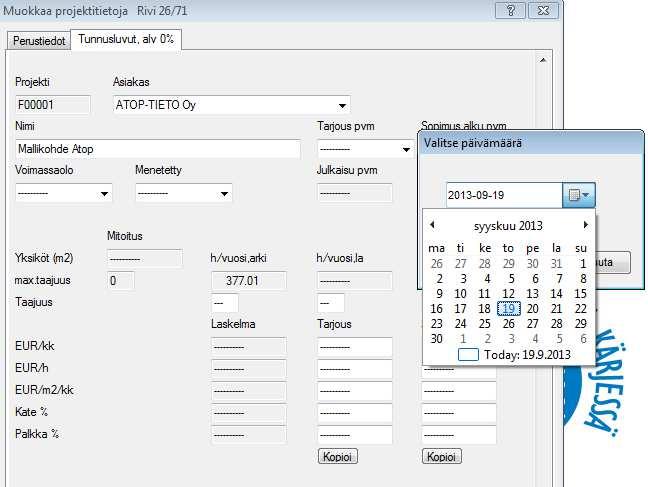Screen dimensions: 648x487
Task: Click the Yksiköt (m2) Mitoitus field
Action: tap(144, 259)
